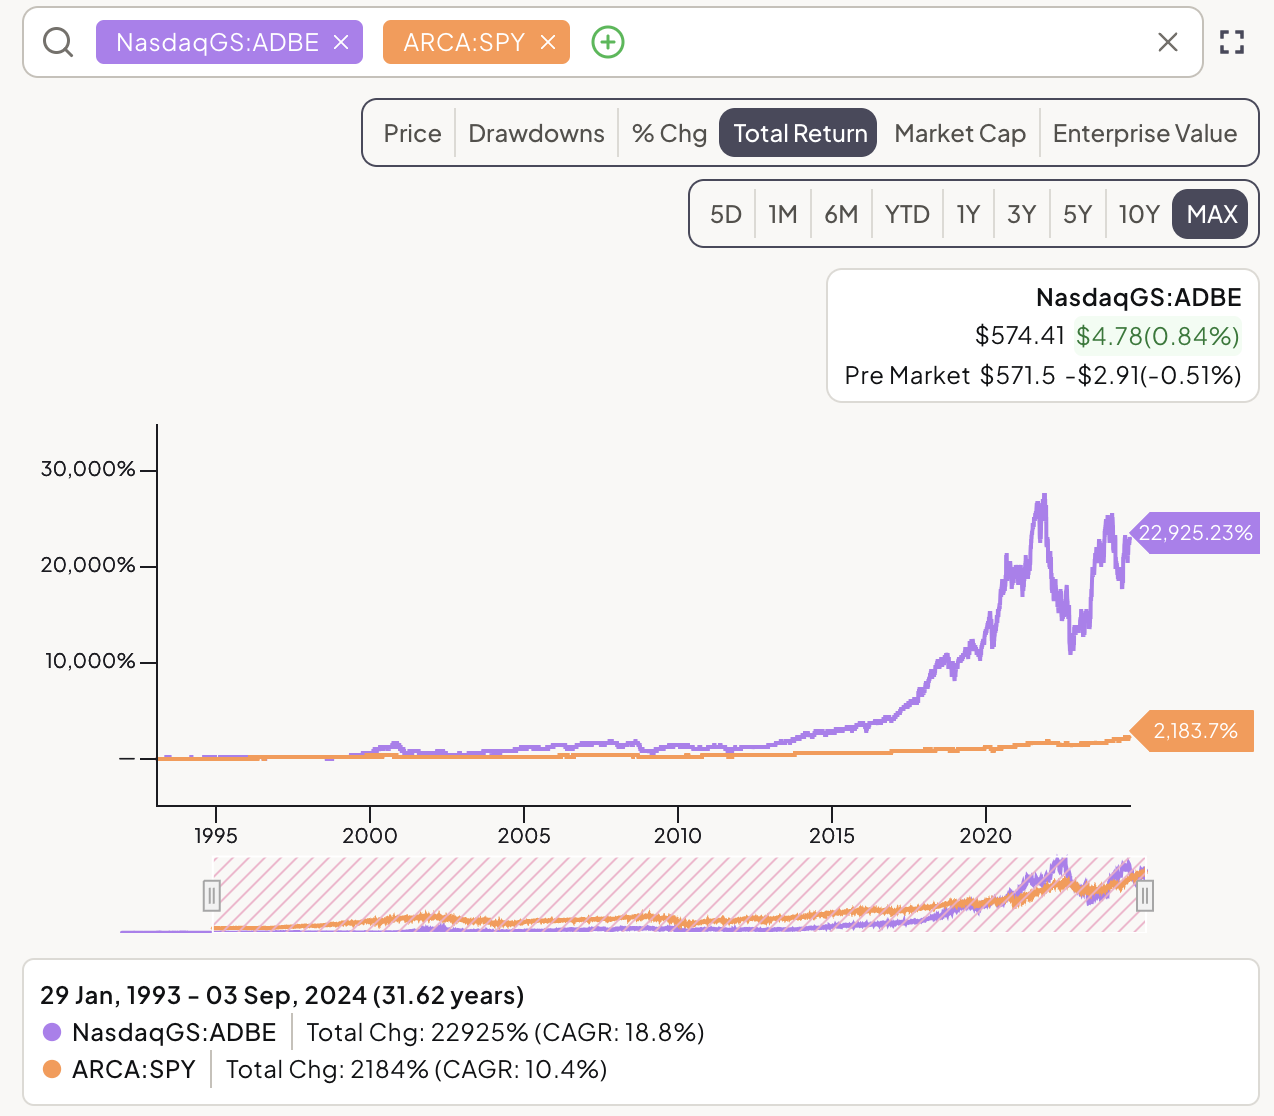Click the ADBE Total Chg 22925% text
This screenshot has width=1274, height=1116.
pyautogui.click(x=505, y=1032)
